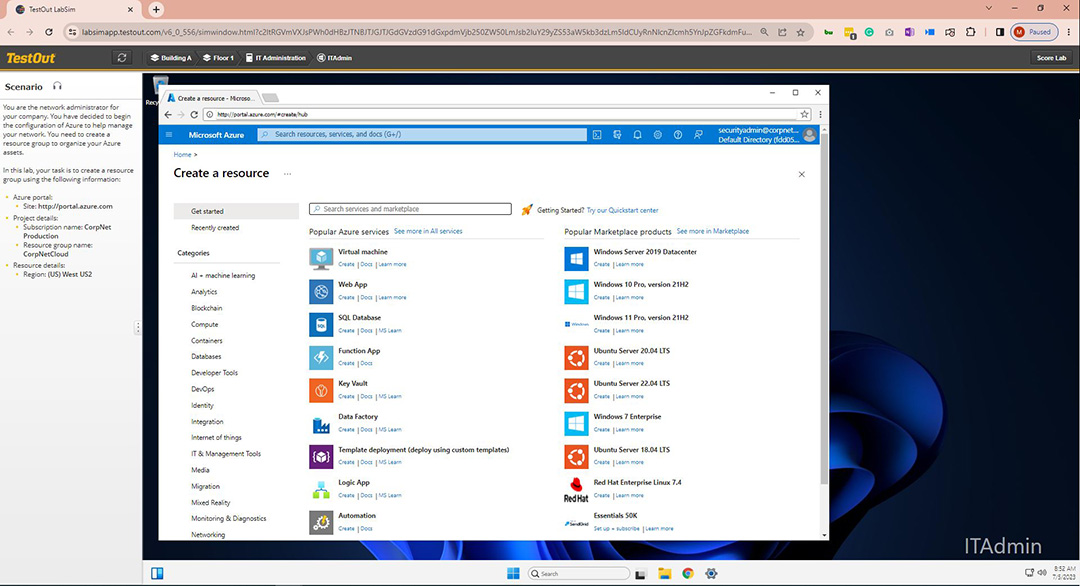
Task: Open the simulated browser three-dot menu
Action: pyautogui.click(x=821, y=115)
